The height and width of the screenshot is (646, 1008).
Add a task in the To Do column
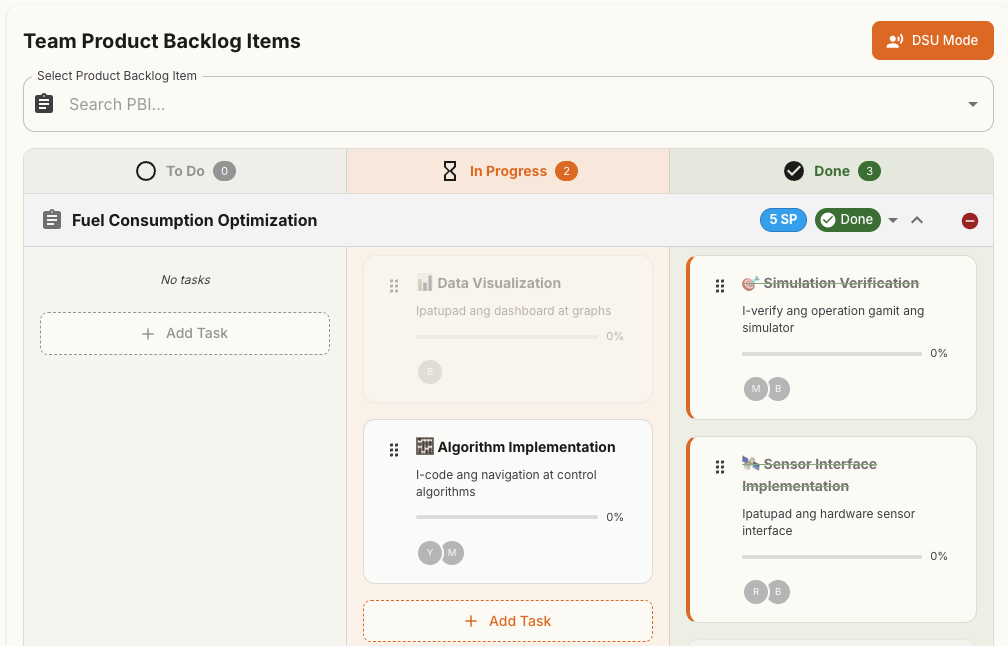pyautogui.click(x=185, y=333)
